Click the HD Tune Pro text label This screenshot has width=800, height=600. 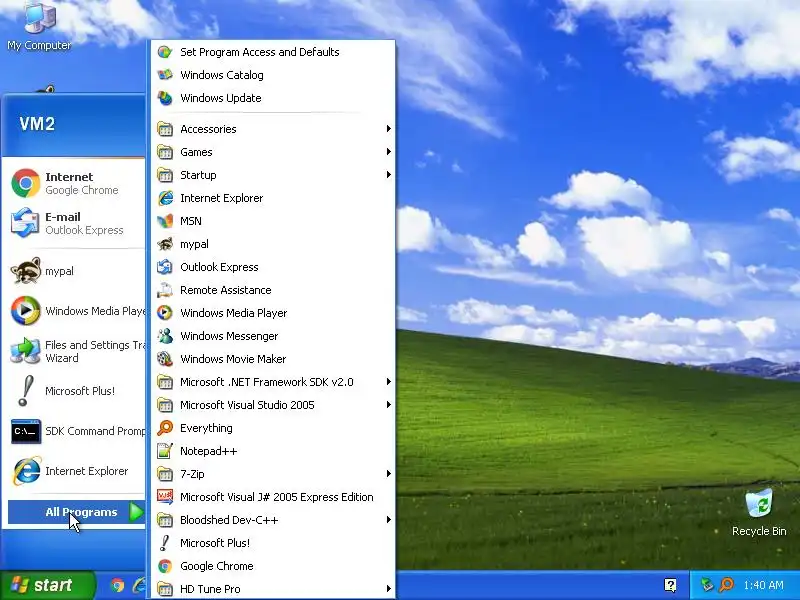pyautogui.click(x=210, y=589)
